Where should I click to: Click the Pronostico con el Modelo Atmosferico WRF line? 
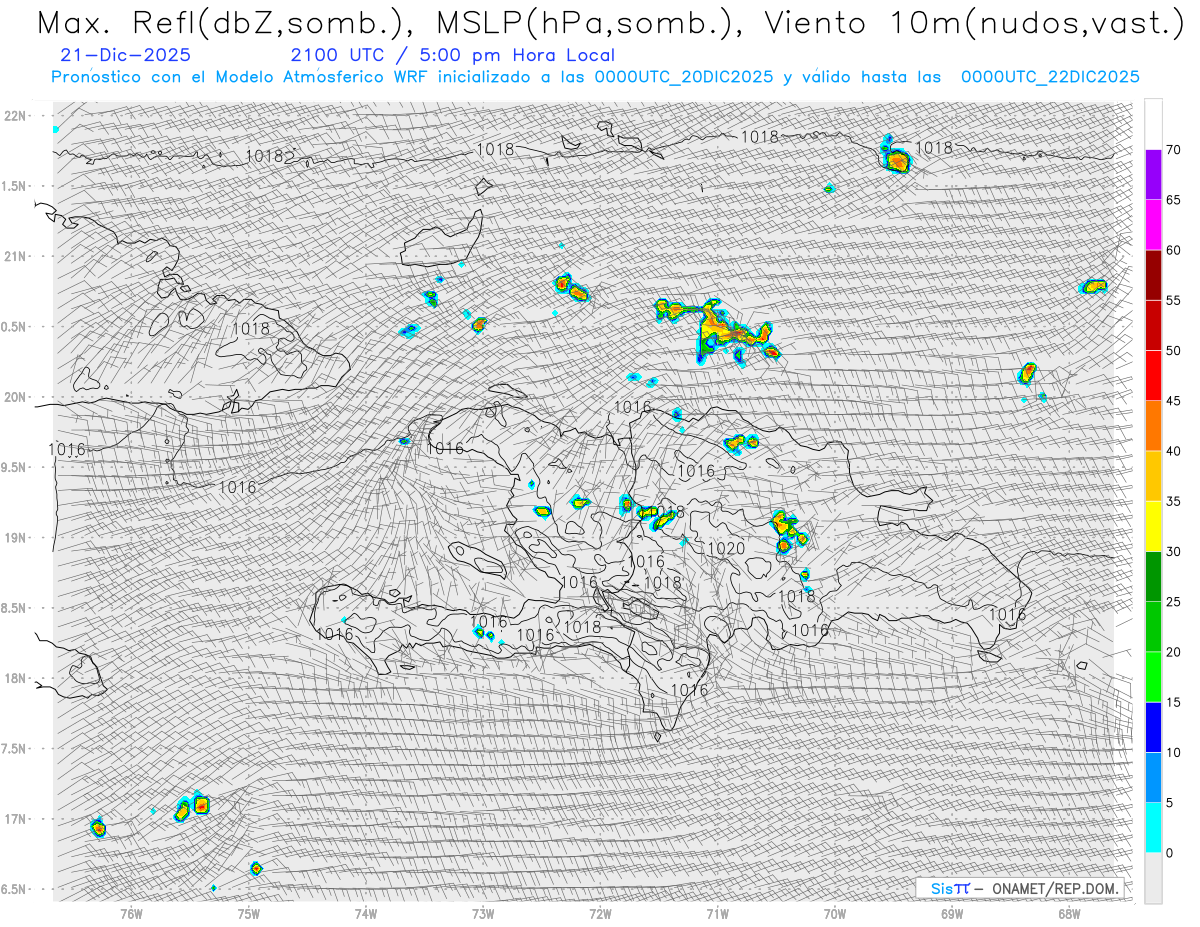(x=595, y=77)
